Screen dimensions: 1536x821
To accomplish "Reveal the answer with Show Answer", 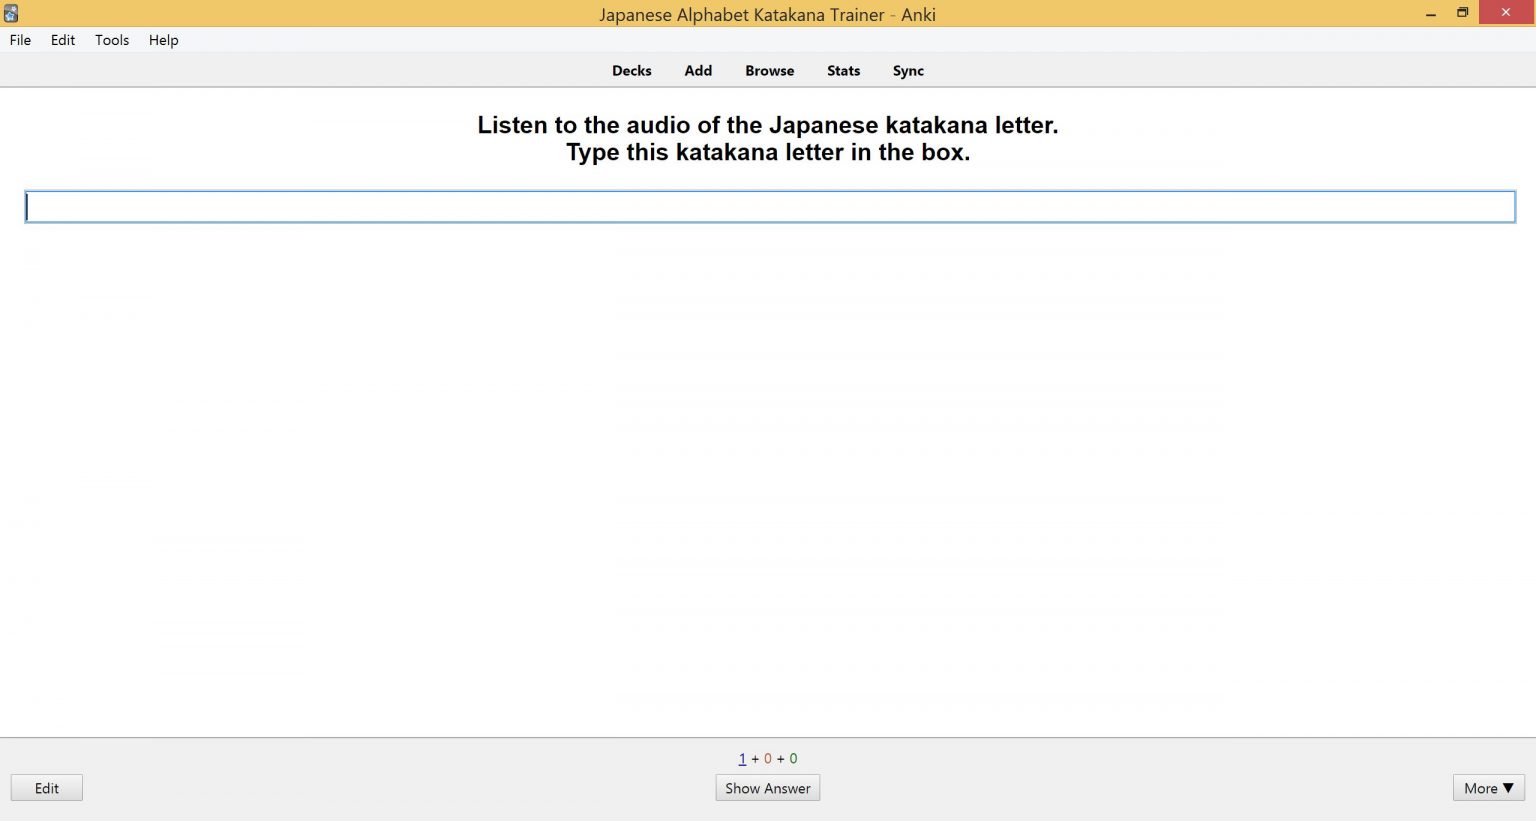I will click(767, 788).
